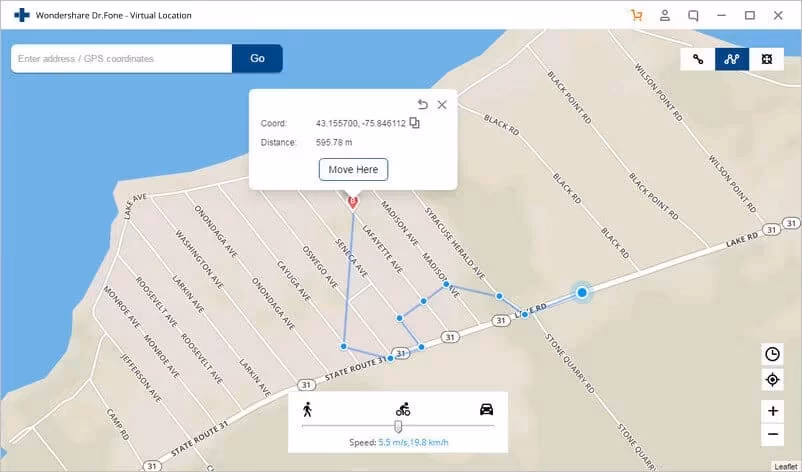Viewport: 802px width, 472px height.
Task: Switch to teleport mode icon
Action: point(766,59)
